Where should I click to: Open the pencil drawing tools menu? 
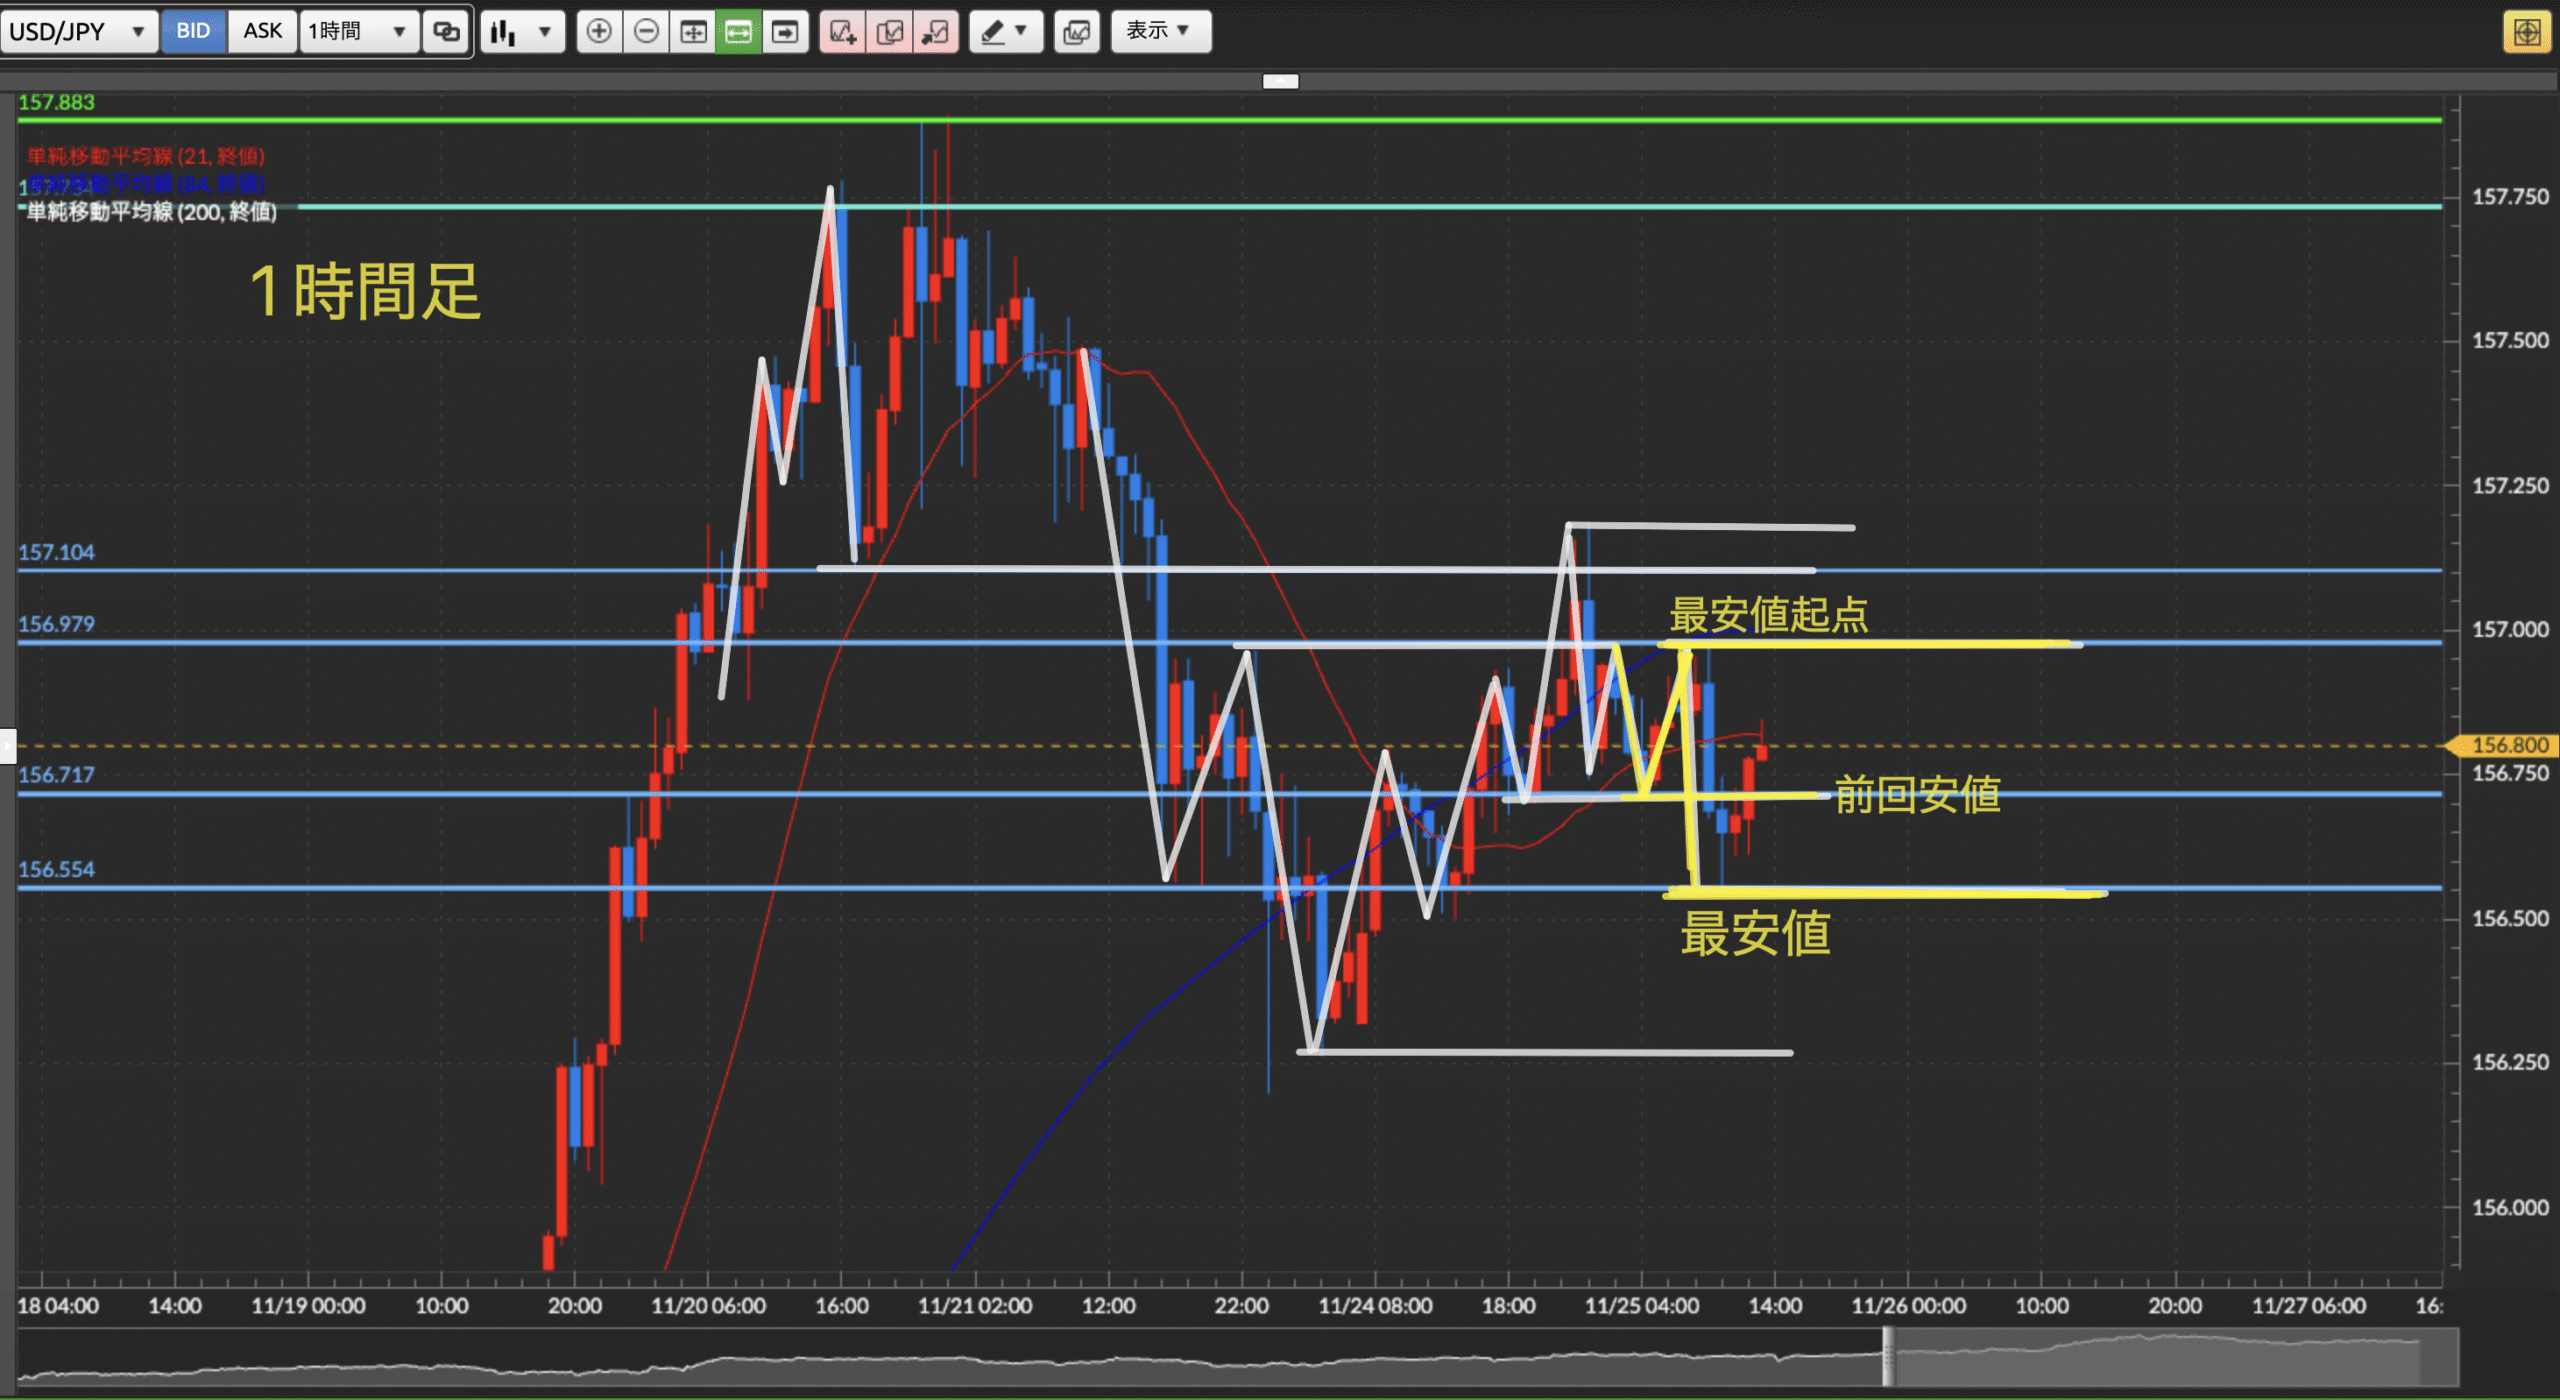(x=1006, y=32)
